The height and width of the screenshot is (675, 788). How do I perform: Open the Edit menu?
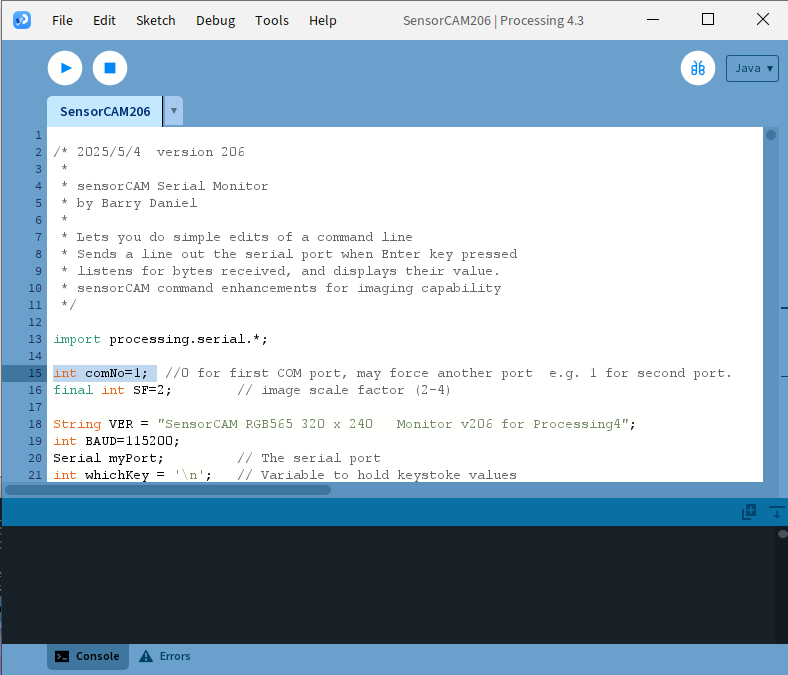click(x=104, y=20)
